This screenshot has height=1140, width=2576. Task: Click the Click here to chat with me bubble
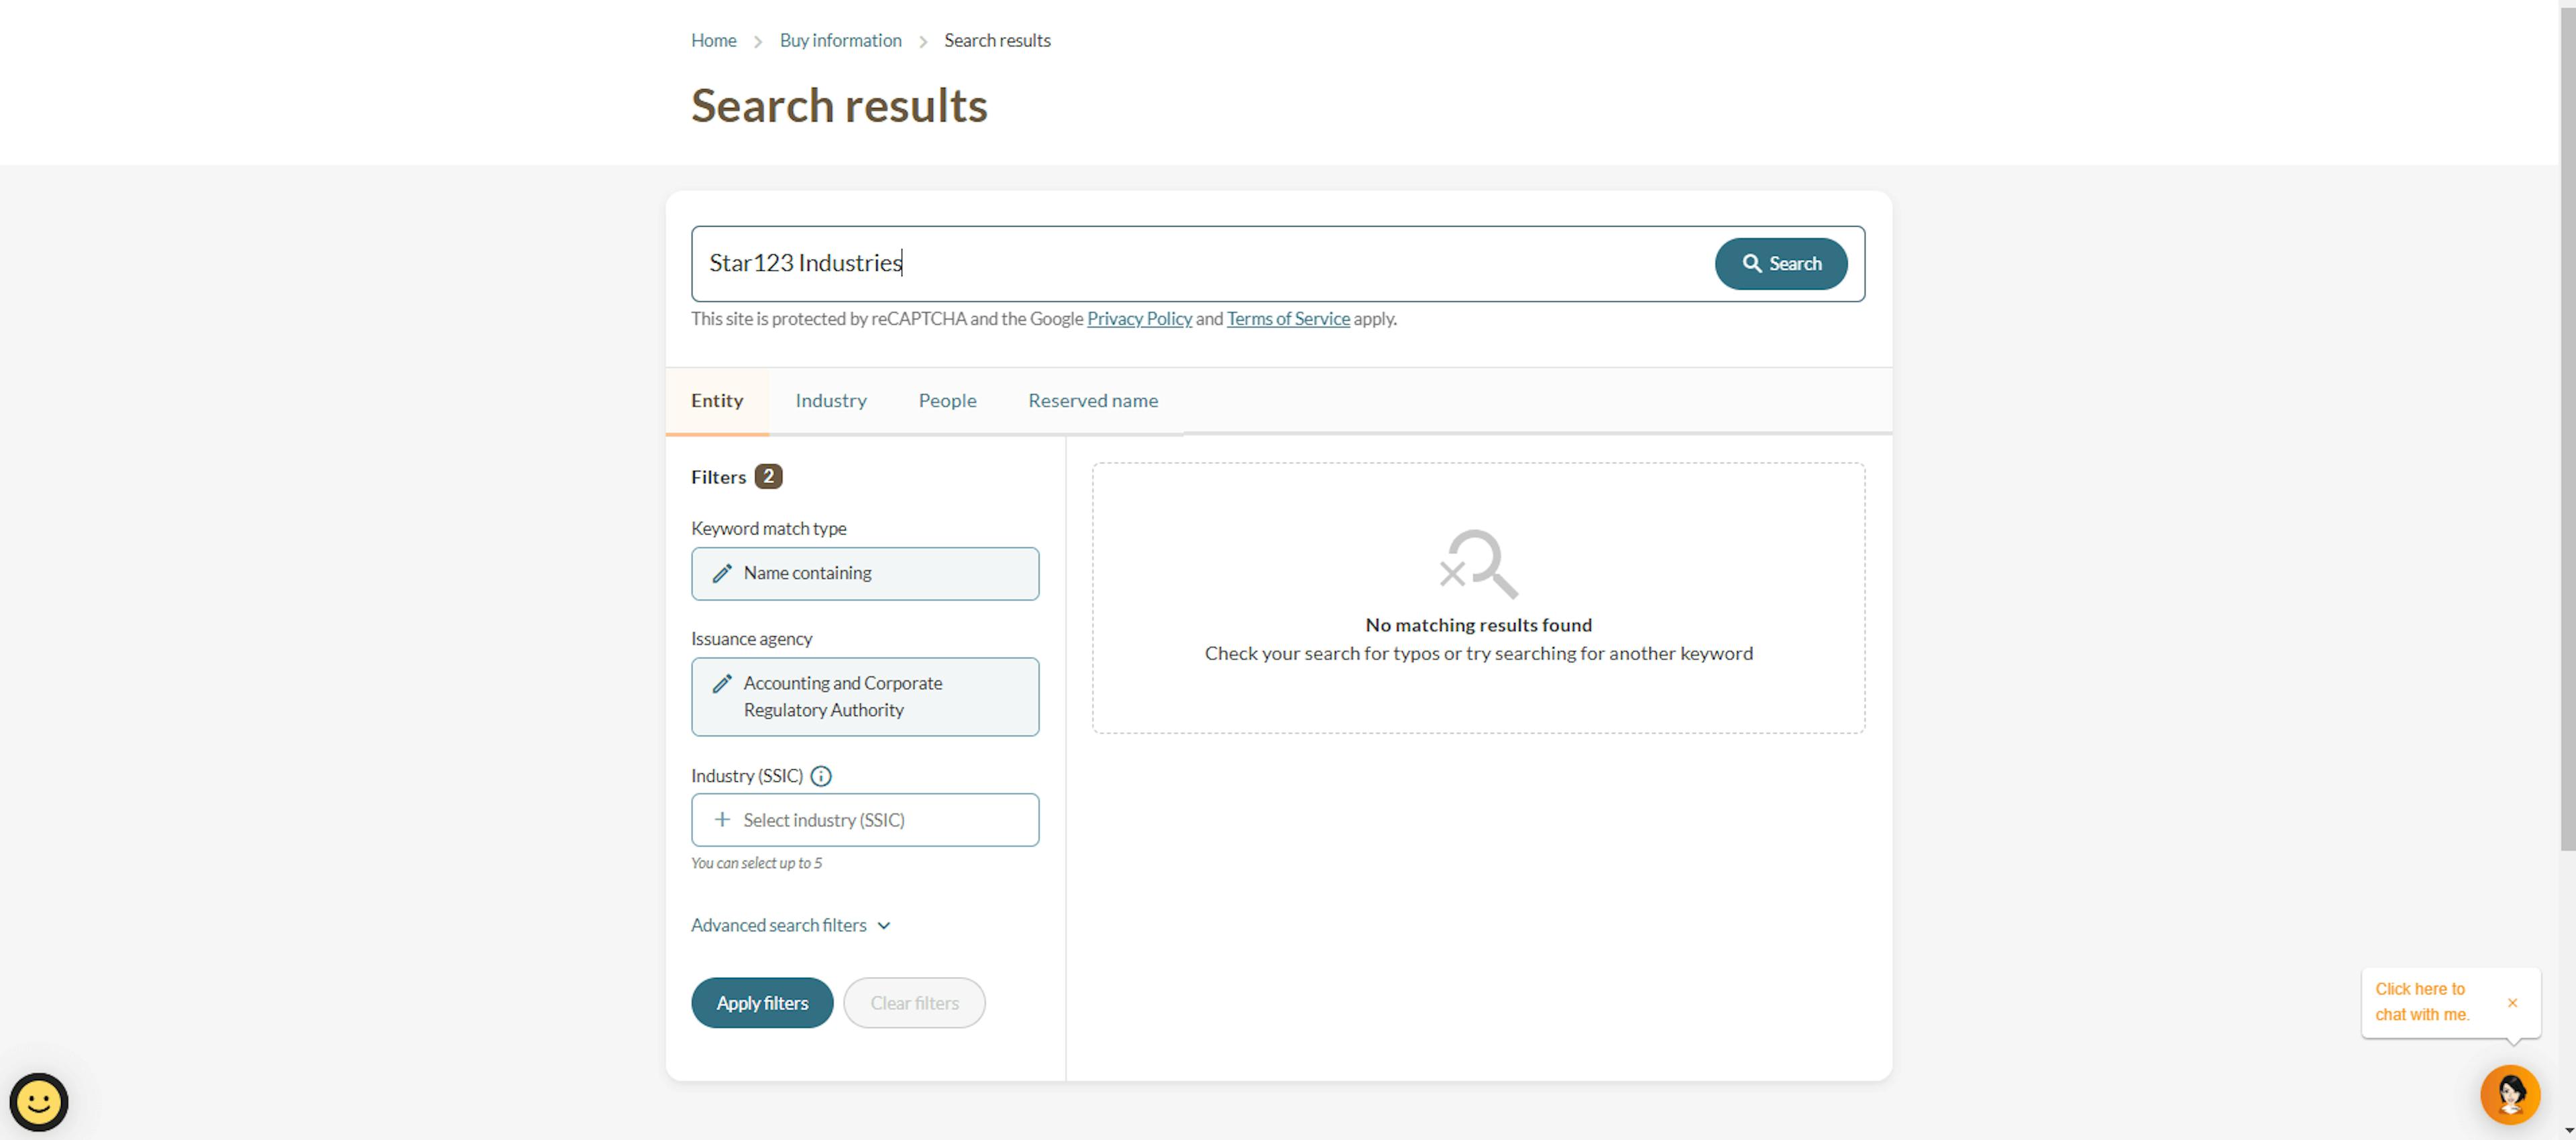tap(2422, 1002)
